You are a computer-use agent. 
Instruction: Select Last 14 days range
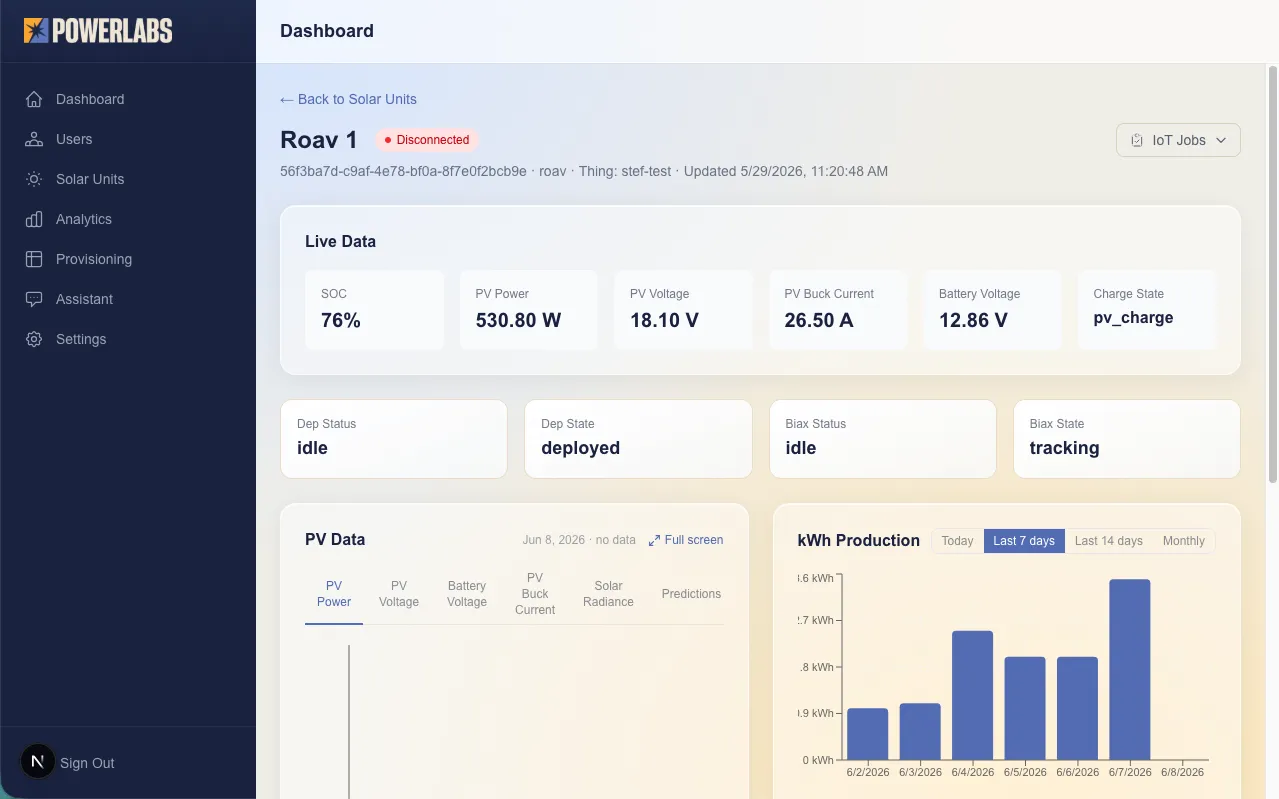coord(1108,541)
